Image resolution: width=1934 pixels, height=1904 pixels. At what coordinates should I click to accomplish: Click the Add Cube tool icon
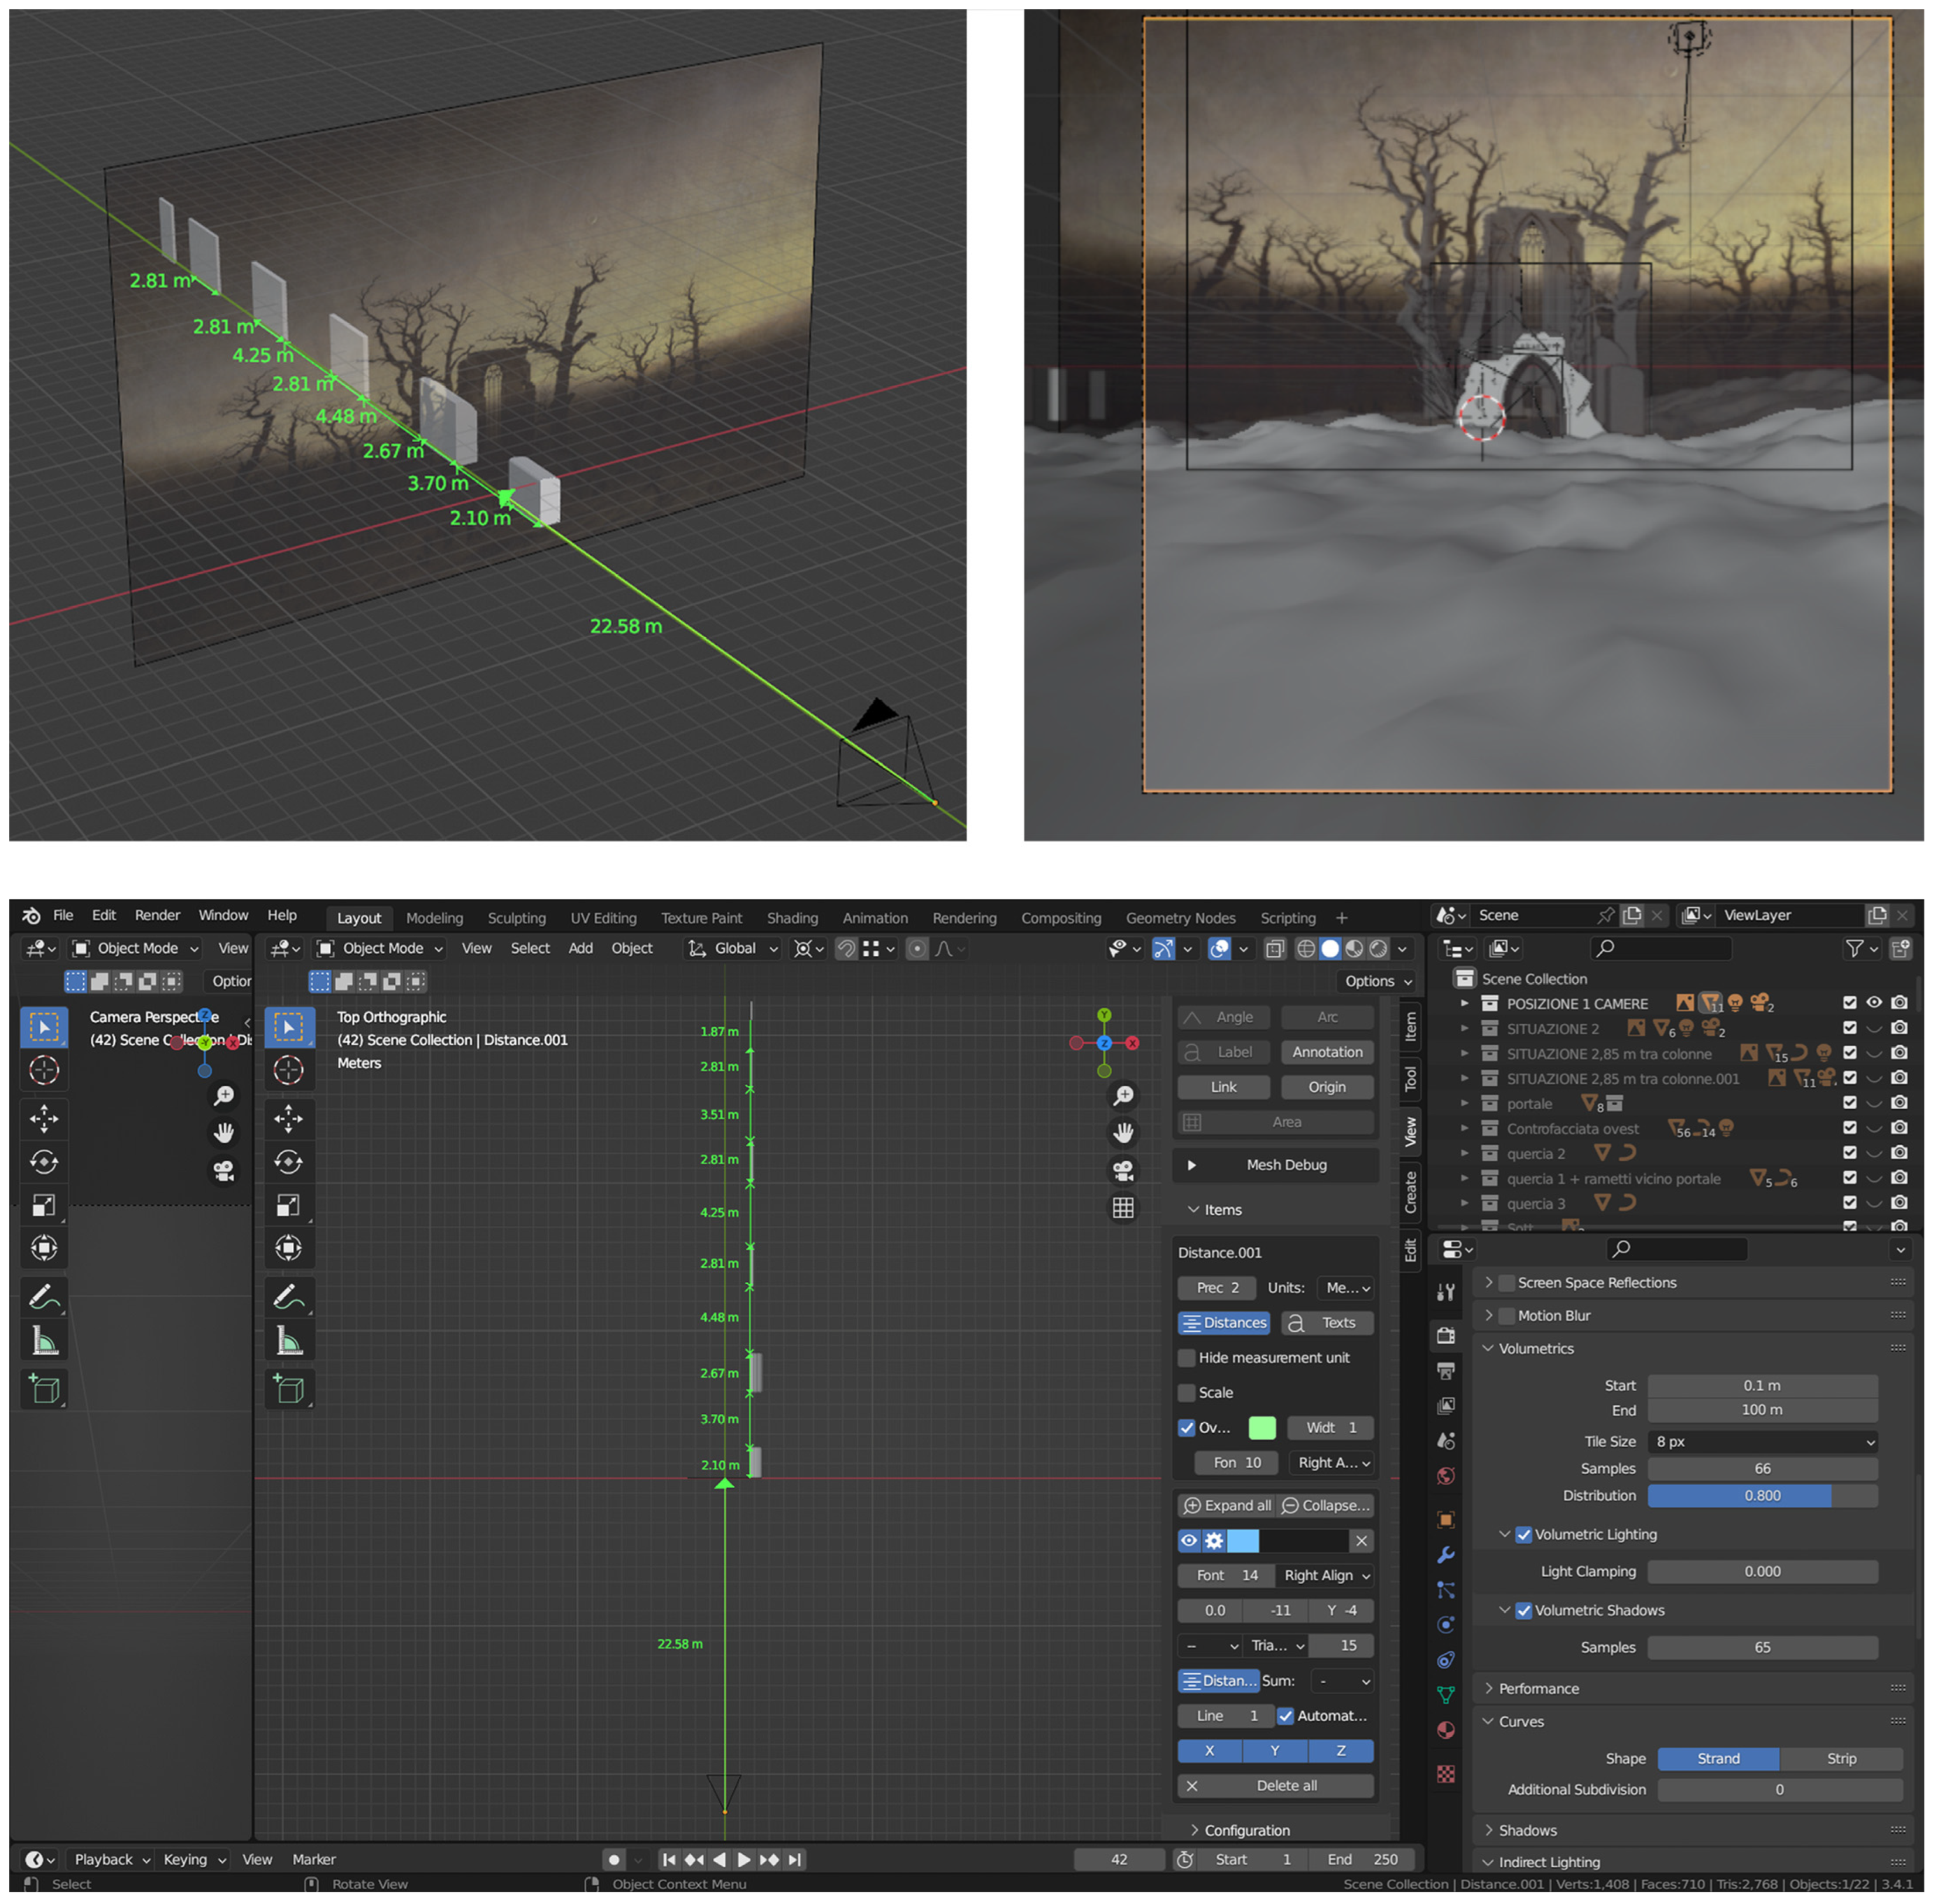(x=288, y=1388)
